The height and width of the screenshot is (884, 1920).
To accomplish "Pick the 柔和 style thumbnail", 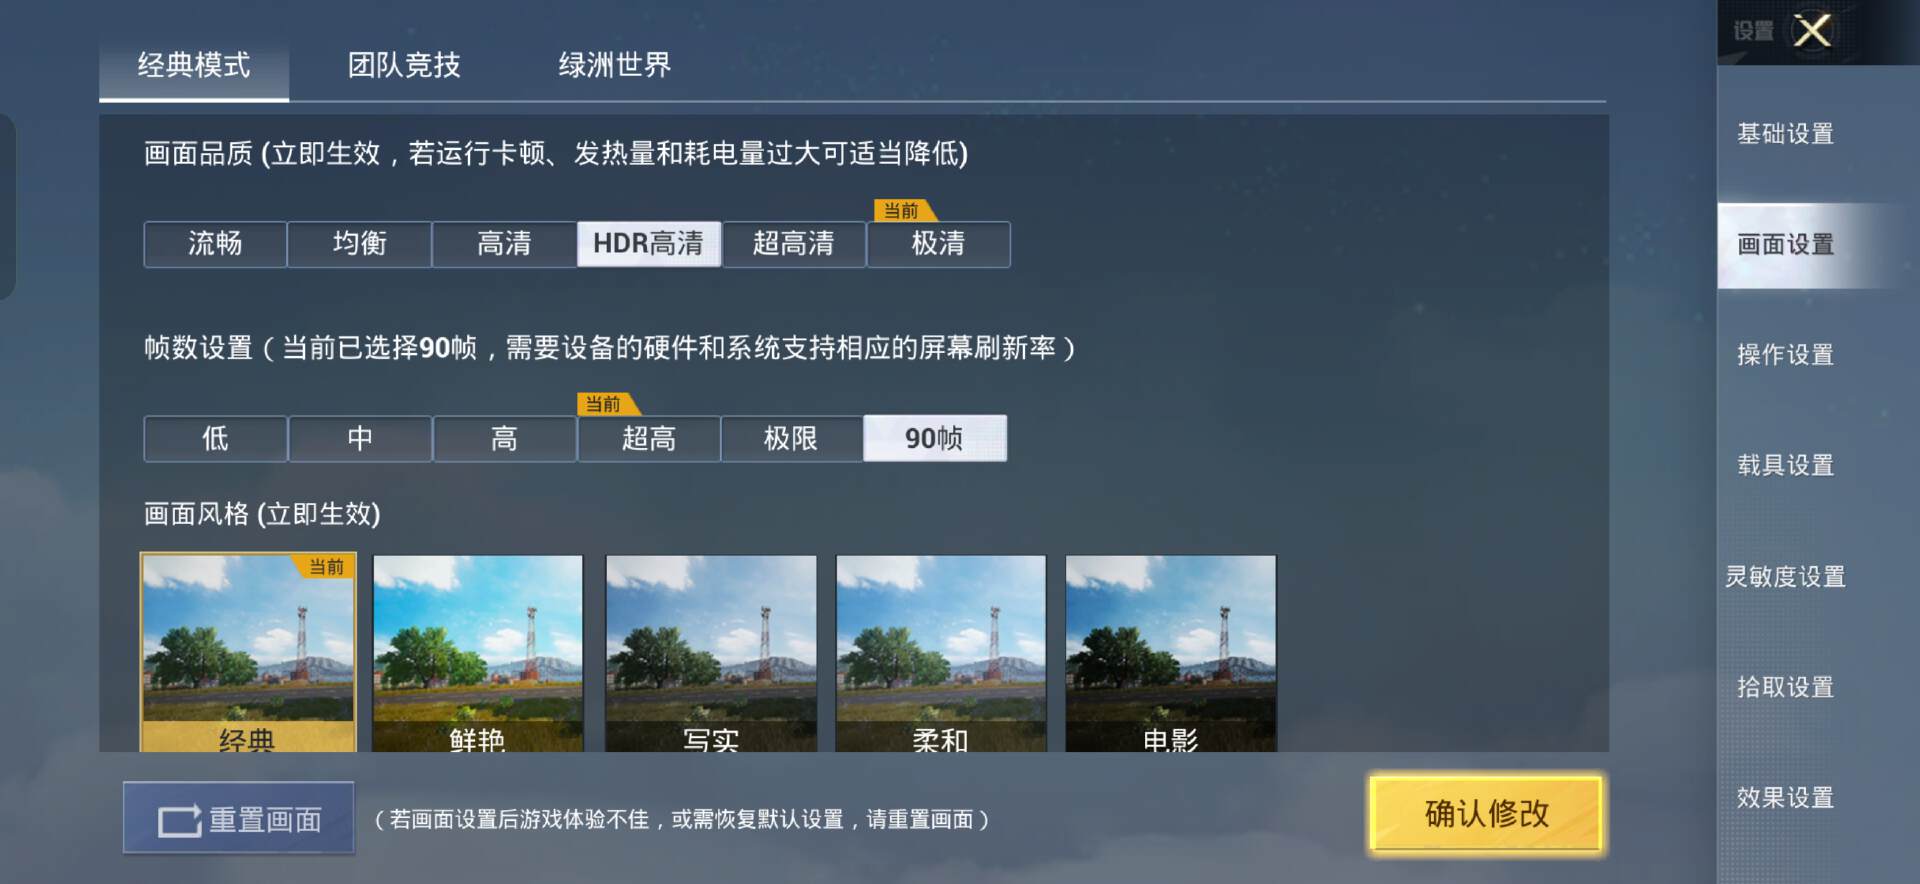I will (x=941, y=653).
